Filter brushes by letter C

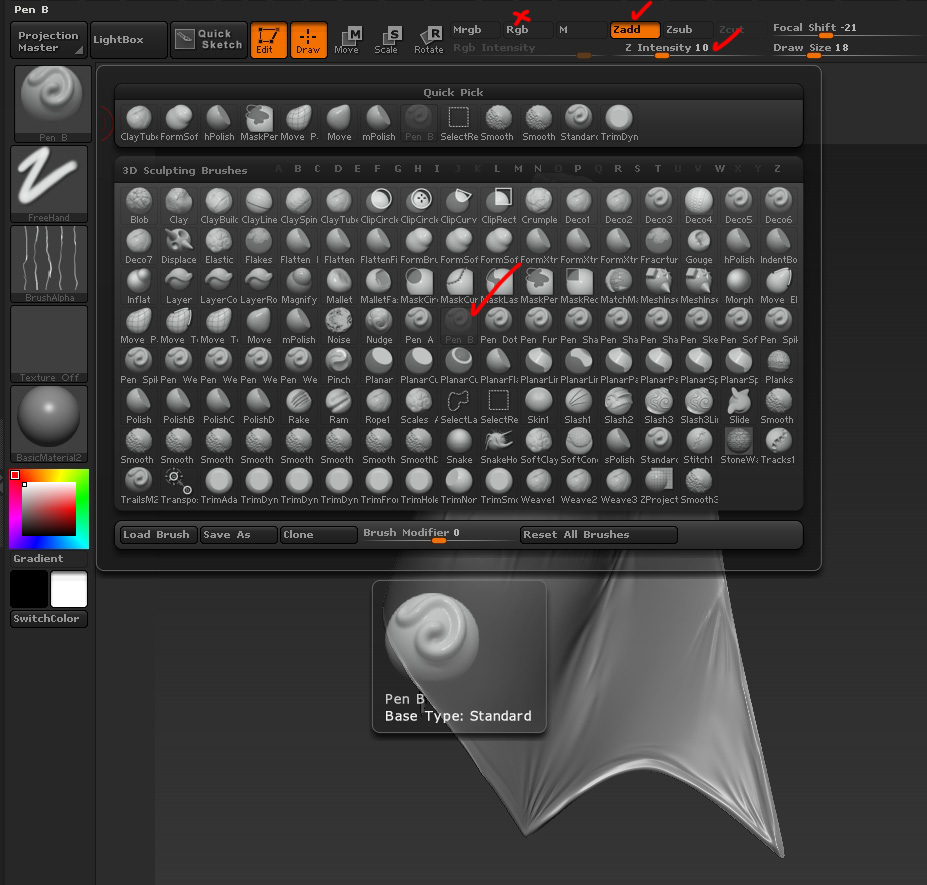click(x=317, y=169)
